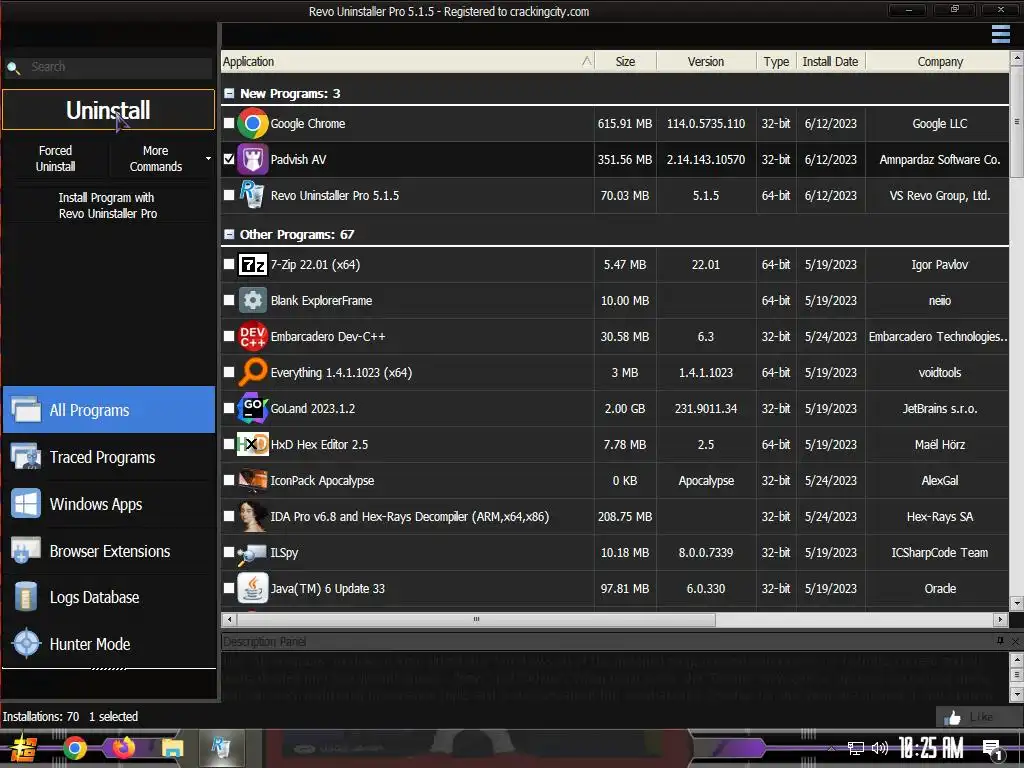Switch to Traced Programs
Screen dimensions: 1024x768
click(109, 456)
